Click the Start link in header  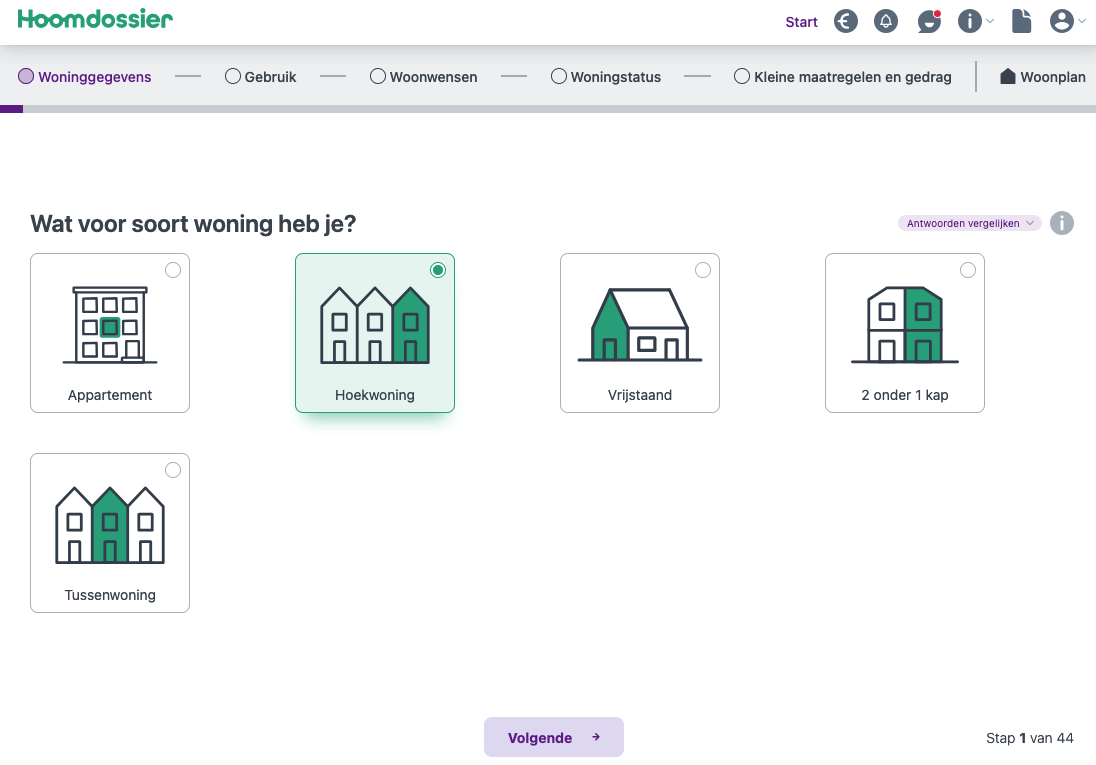[801, 22]
